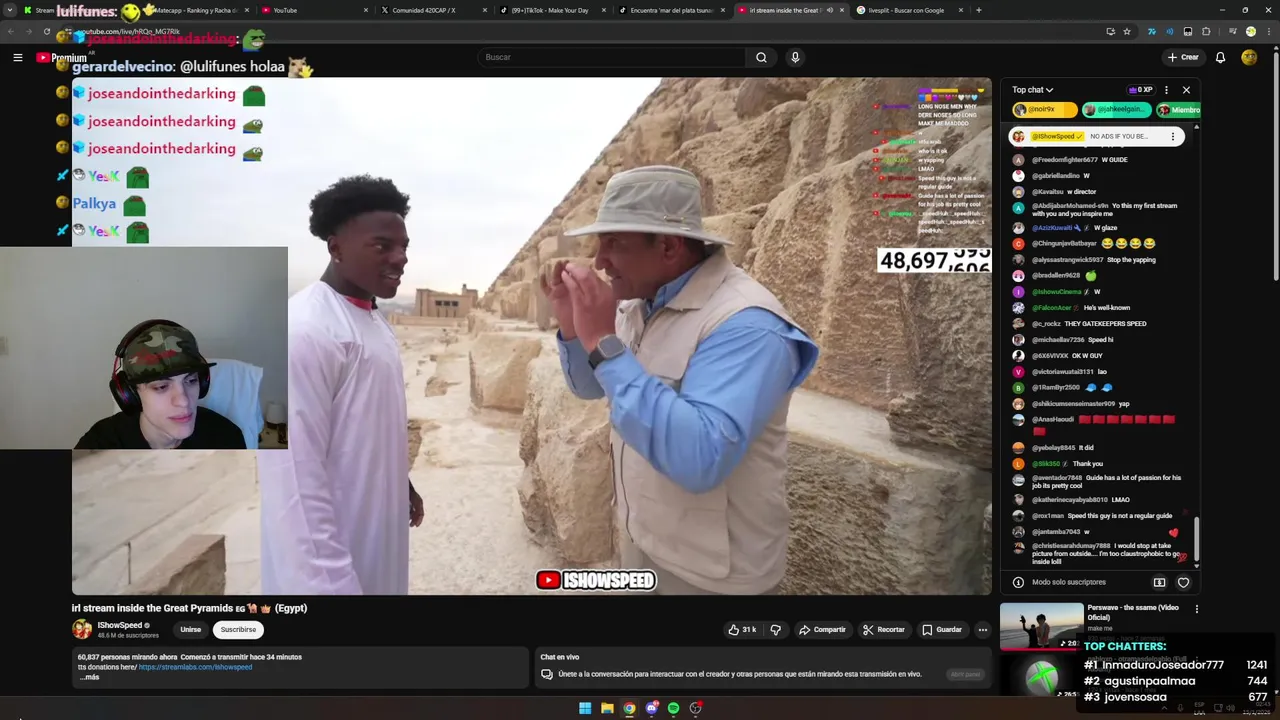Click the chat heart reaction icon

[1183, 582]
